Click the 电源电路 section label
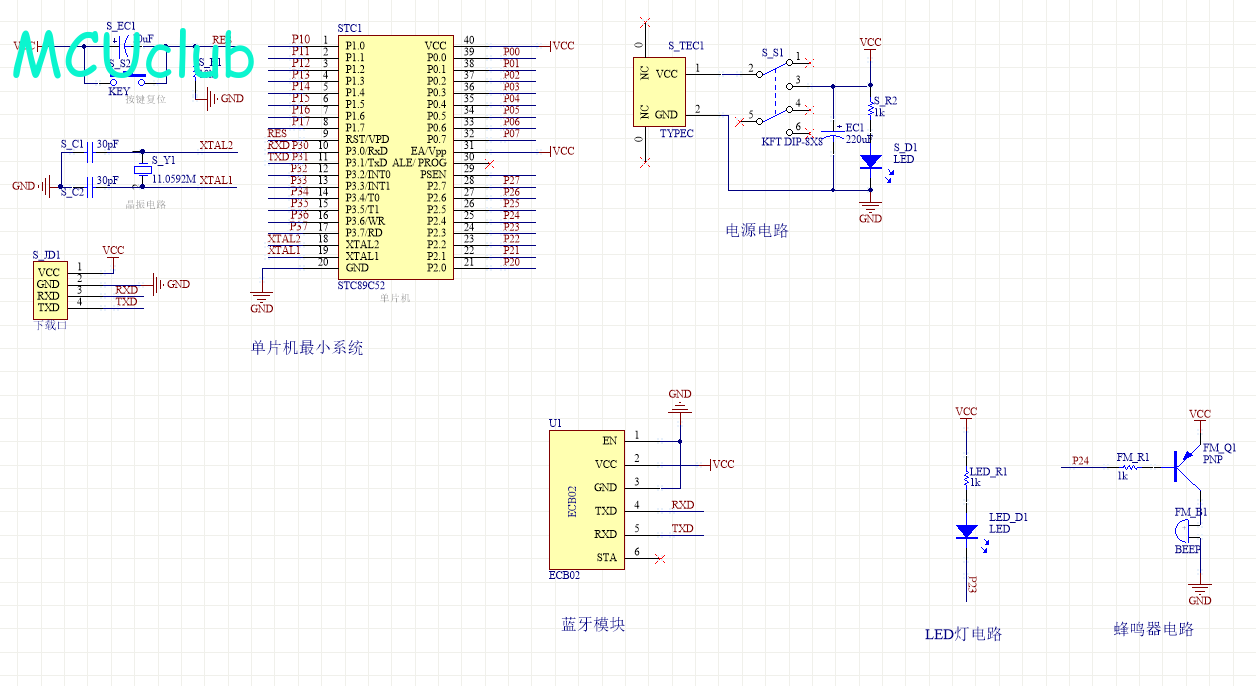Image resolution: width=1256 pixels, height=686 pixels. coord(757,231)
